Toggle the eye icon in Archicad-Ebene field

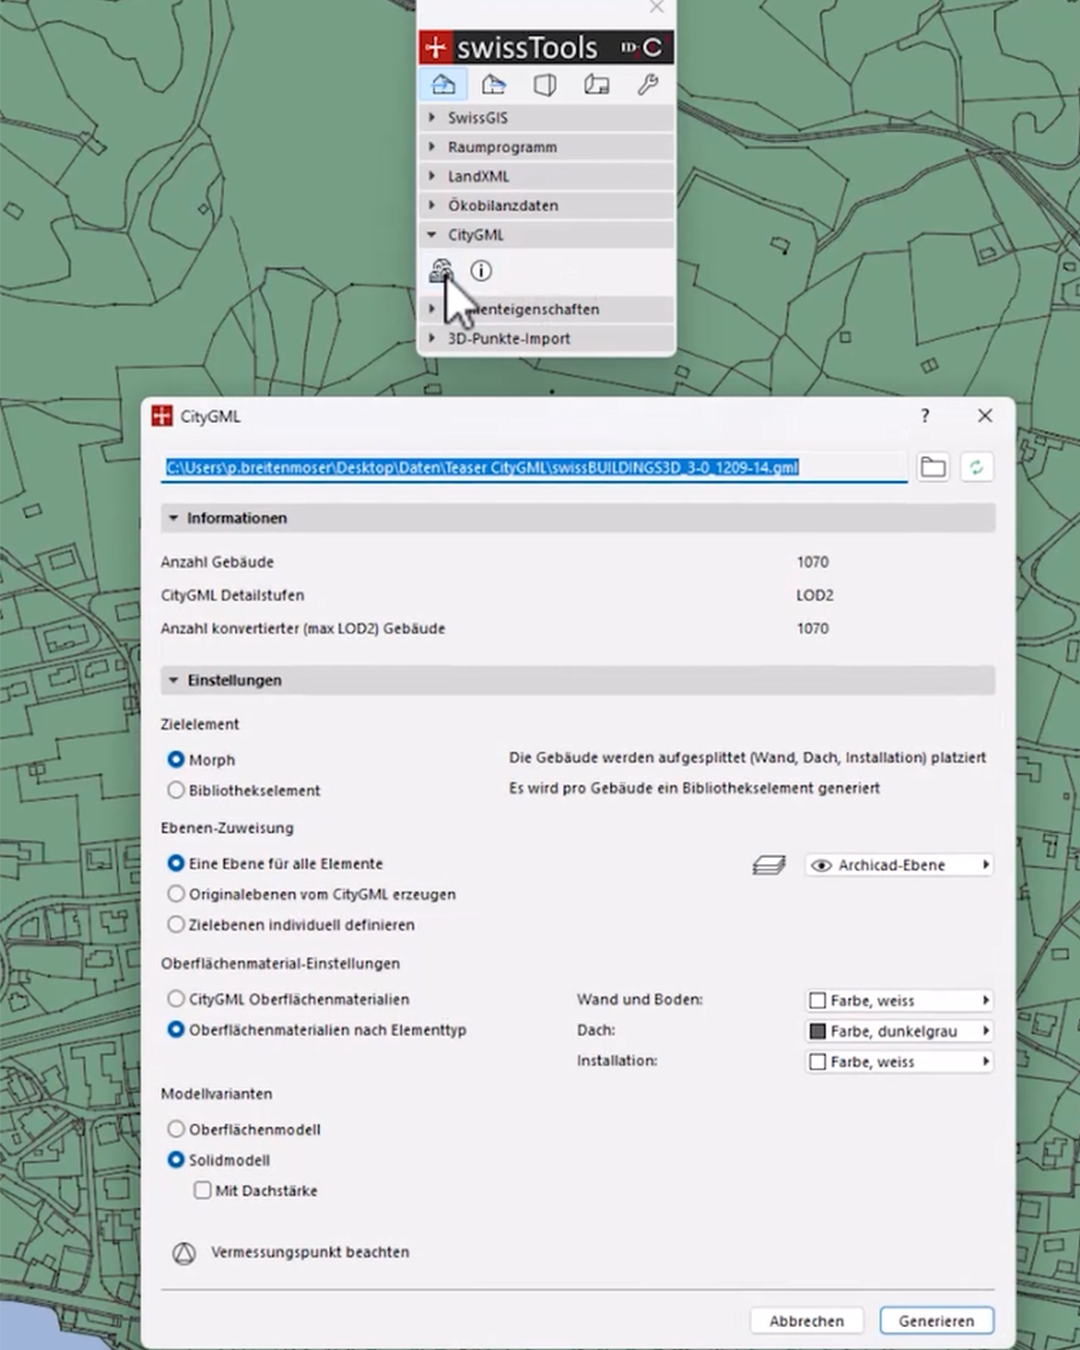tap(822, 865)
